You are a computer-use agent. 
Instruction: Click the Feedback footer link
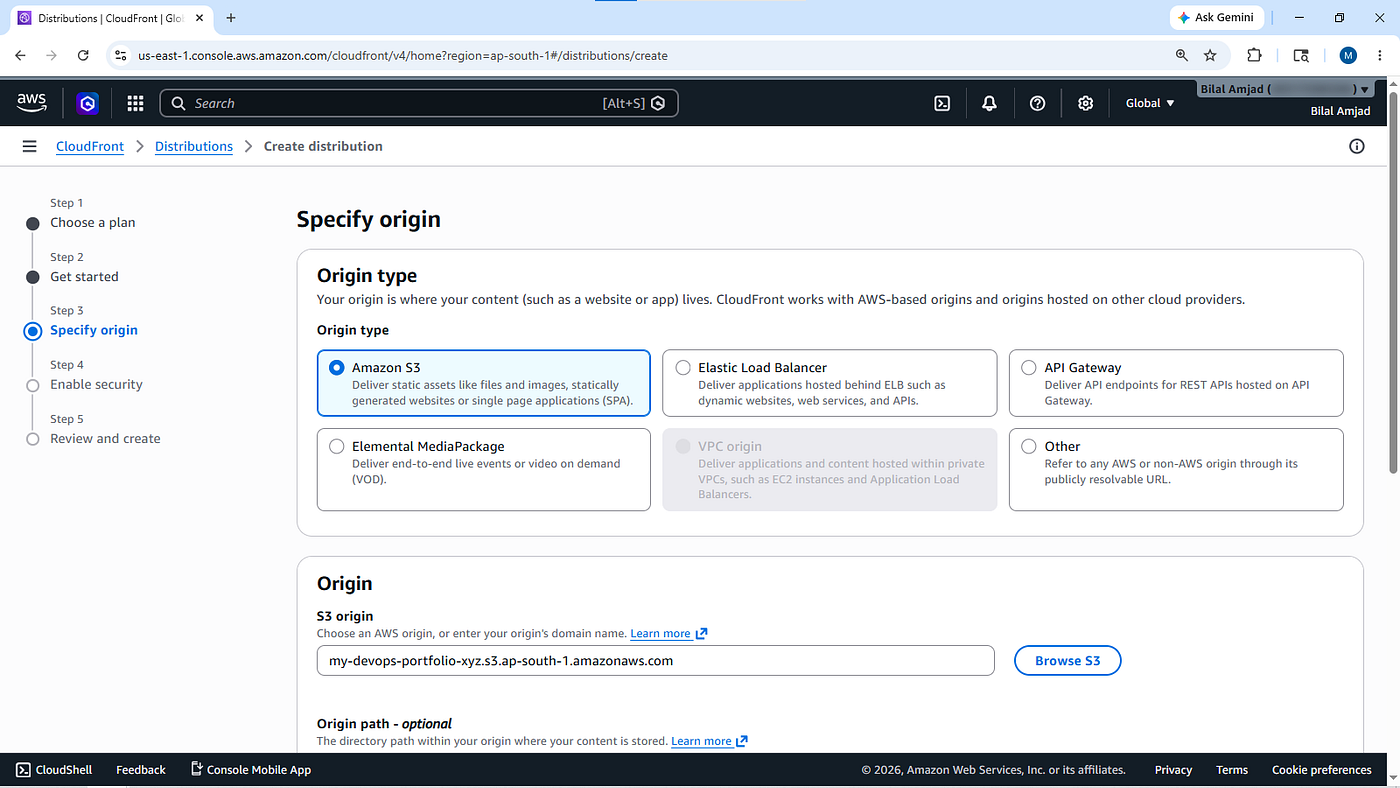pos(141,770)
